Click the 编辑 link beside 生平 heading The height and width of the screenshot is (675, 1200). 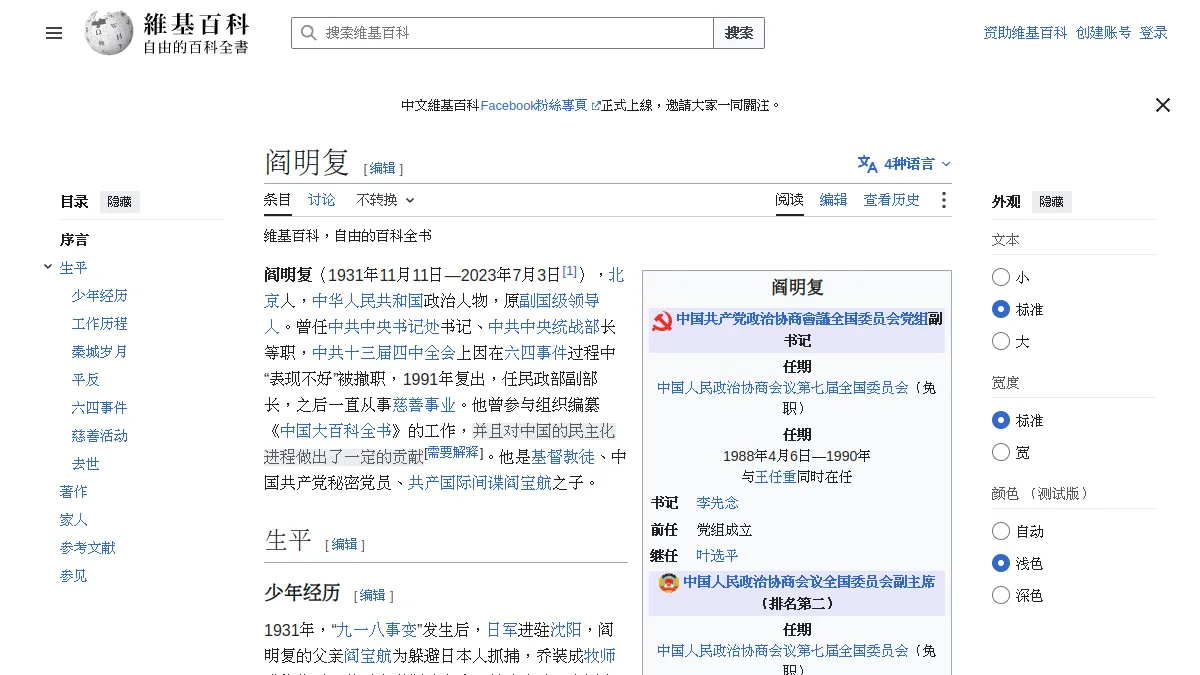point(345,544)
